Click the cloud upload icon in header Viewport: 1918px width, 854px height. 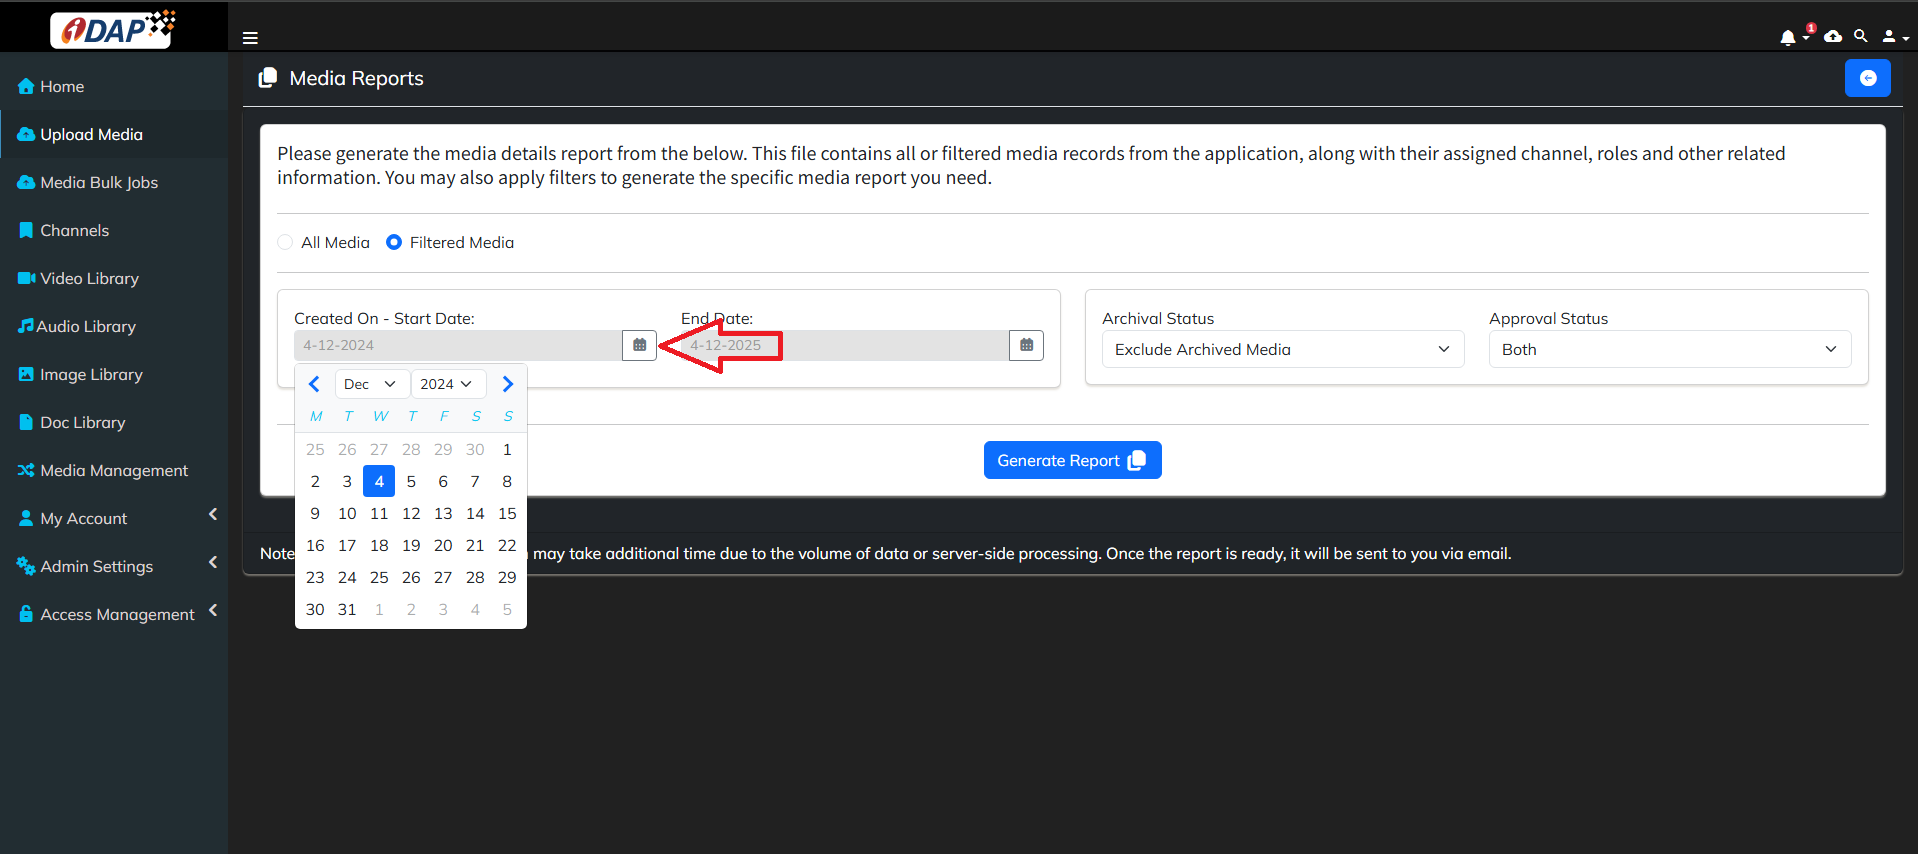coord(1833,37)
